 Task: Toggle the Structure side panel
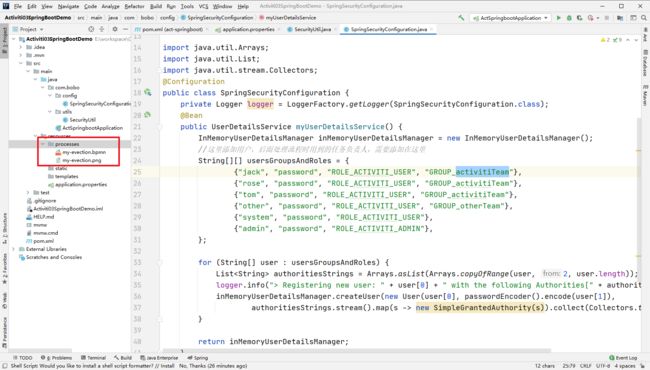point(5,228)
